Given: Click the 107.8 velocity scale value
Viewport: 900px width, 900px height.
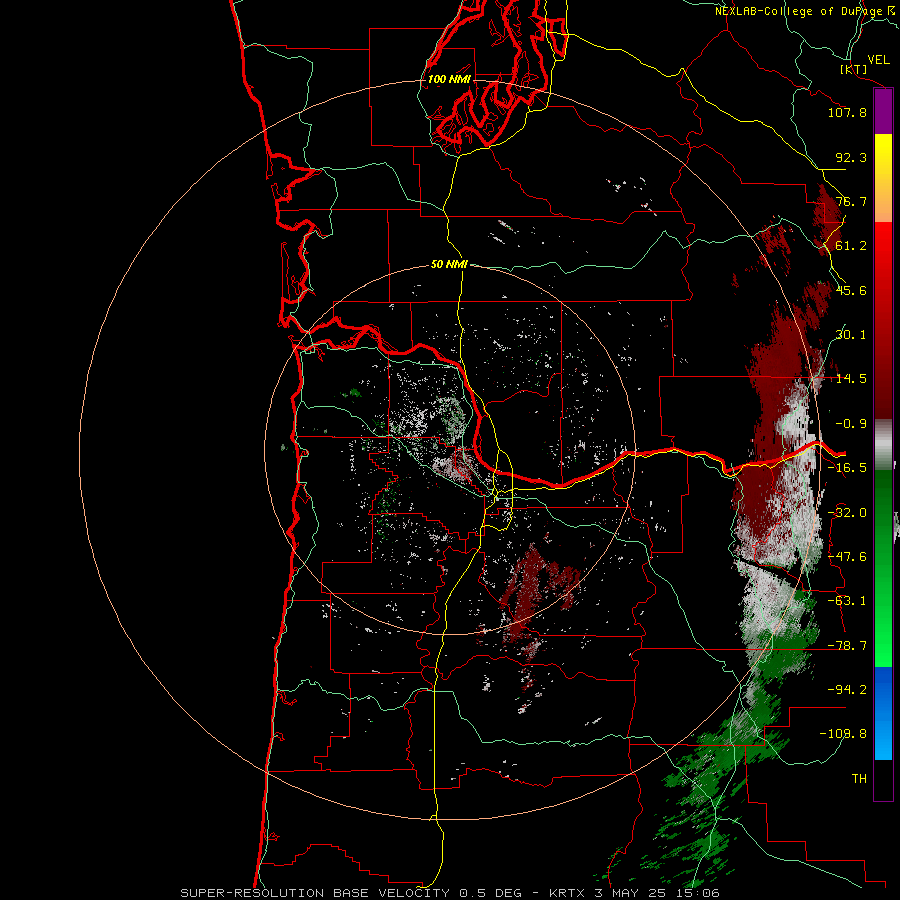Looking at the screenshot, I should pos(847,112).
